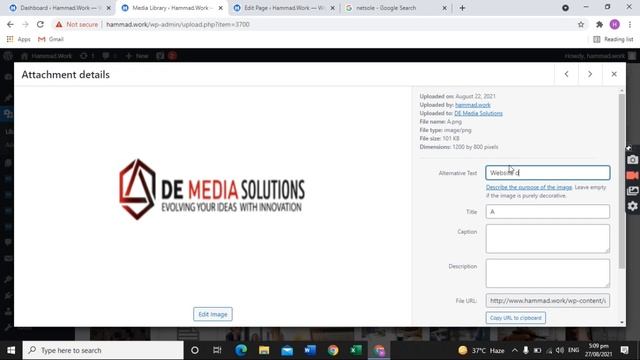
Task: Open Word from taskbar
Action: point(310,350)
